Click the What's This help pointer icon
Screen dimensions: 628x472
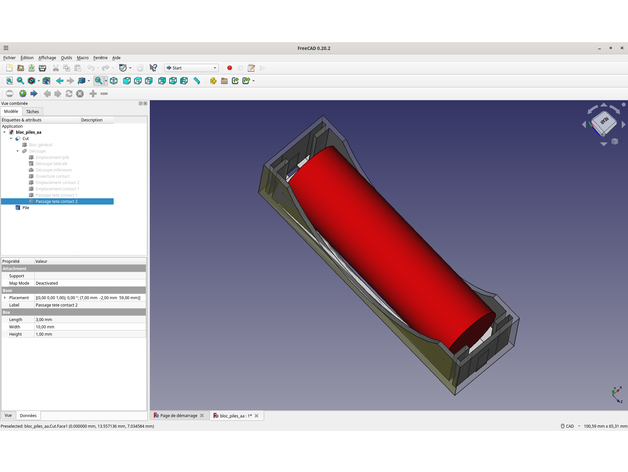point(153,68)
